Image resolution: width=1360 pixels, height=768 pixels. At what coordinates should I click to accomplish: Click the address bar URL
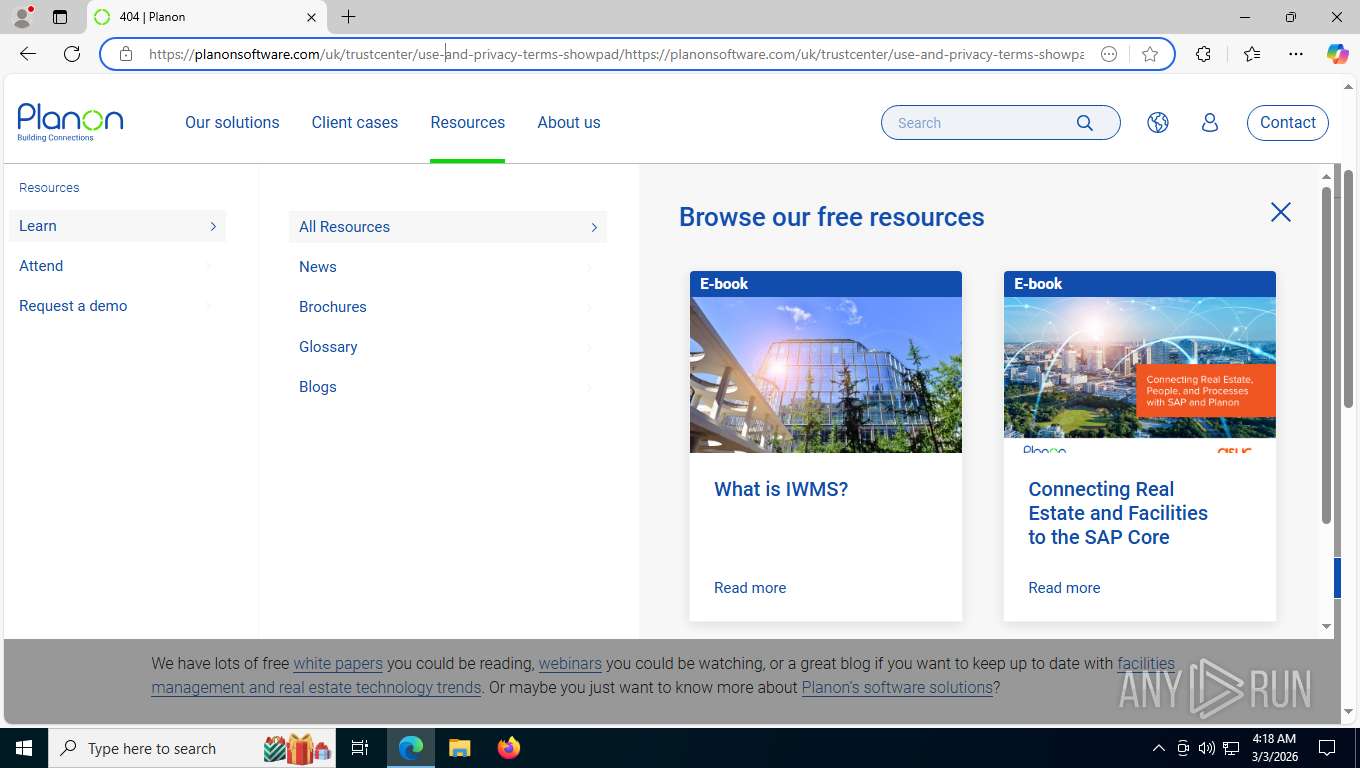616,54
